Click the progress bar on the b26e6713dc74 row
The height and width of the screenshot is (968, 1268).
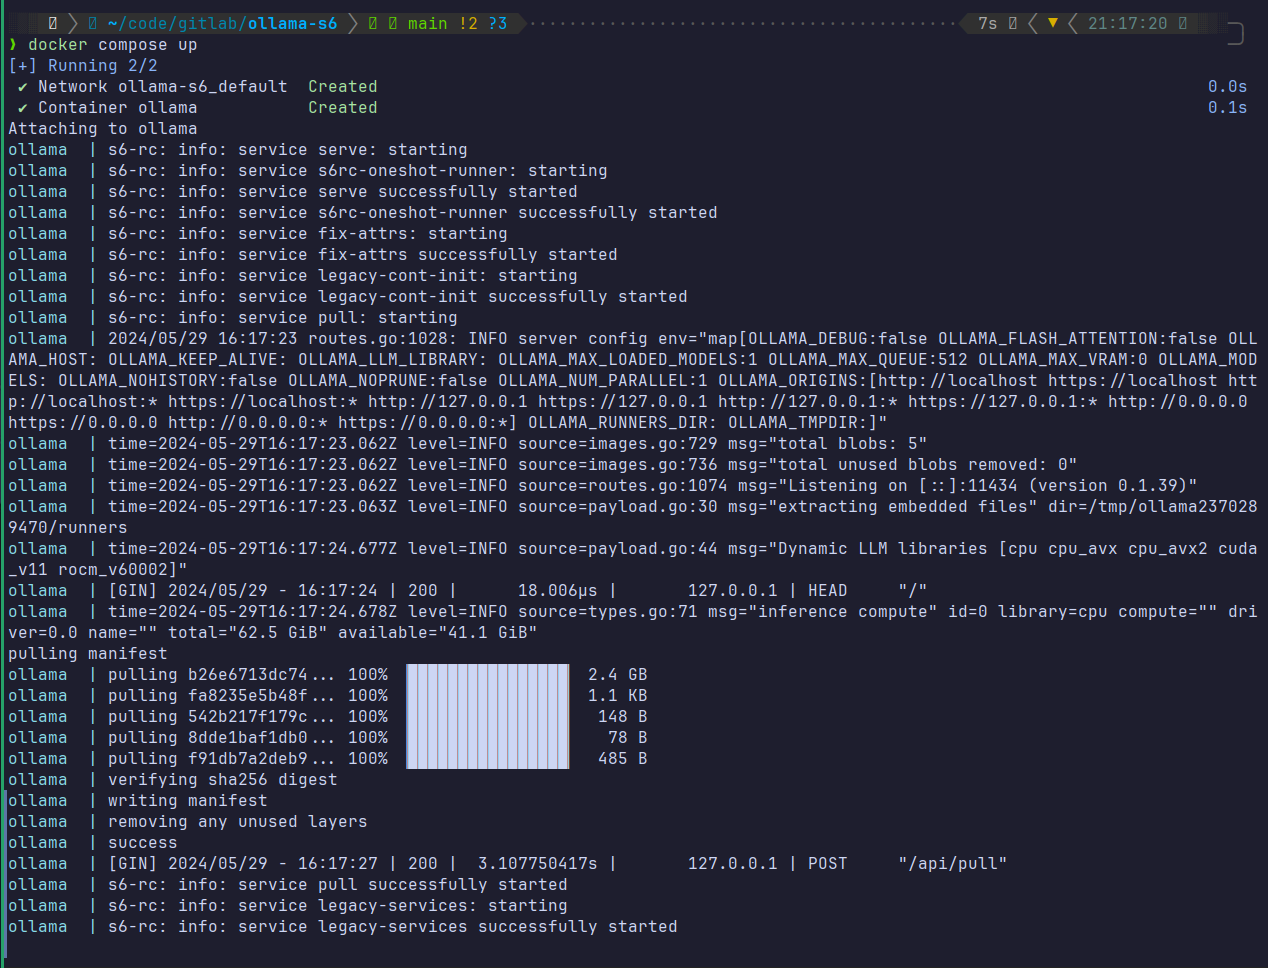(x=488, y=675)
